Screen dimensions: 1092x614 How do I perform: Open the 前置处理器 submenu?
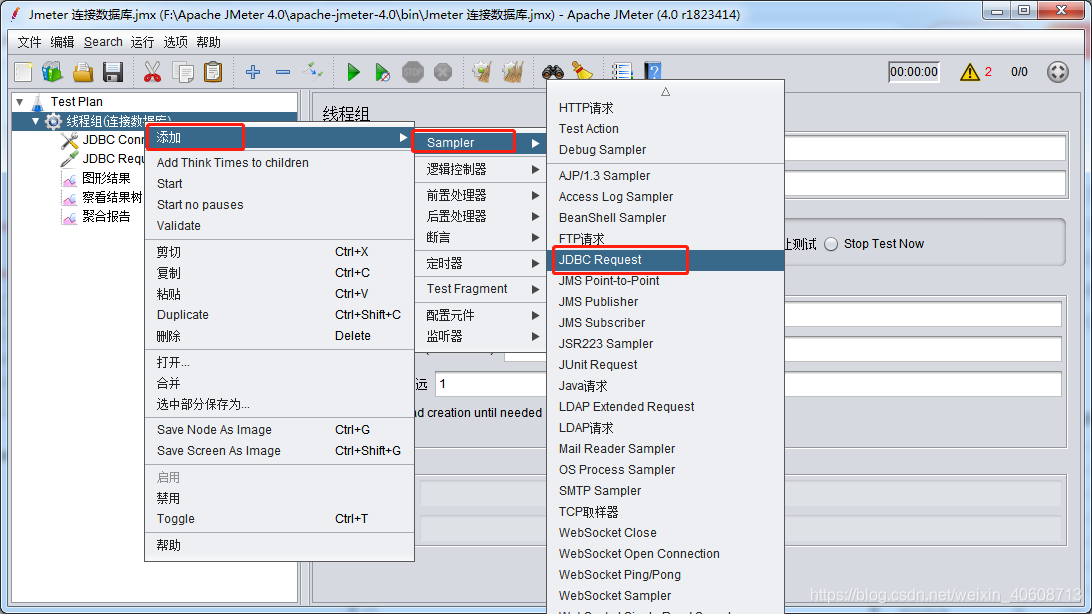point(478,196)
